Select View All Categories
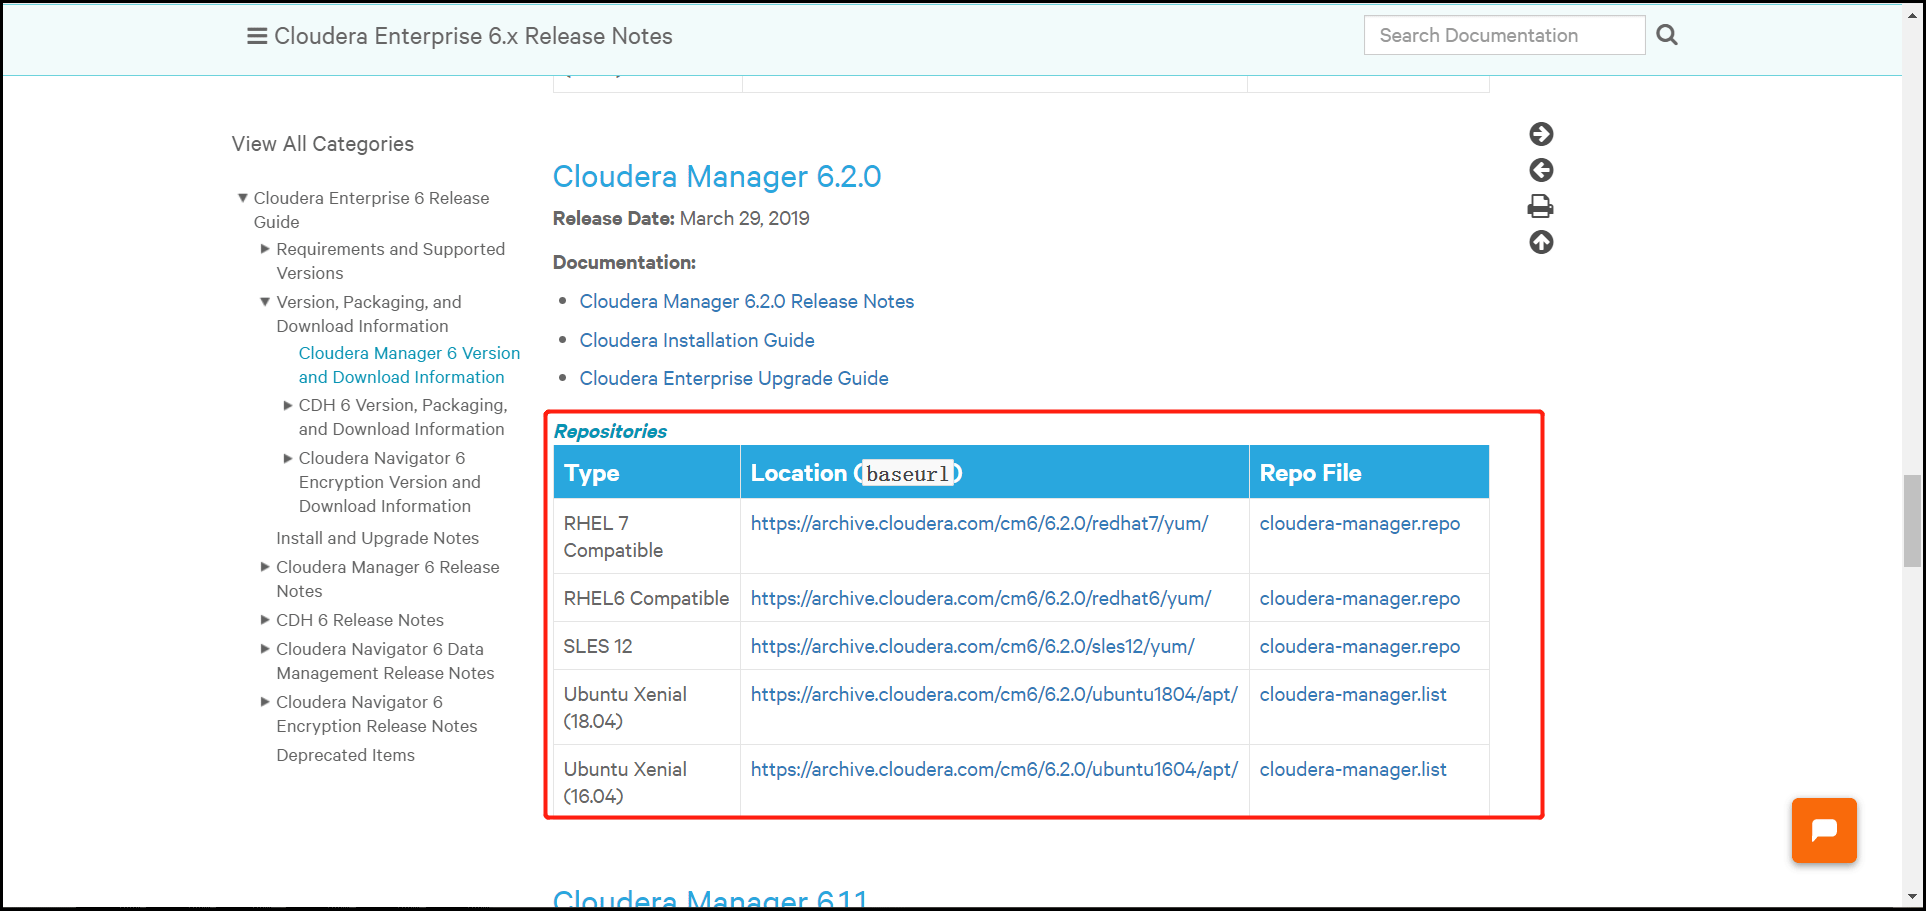The image size is (1927, 913). click(323, 144)
